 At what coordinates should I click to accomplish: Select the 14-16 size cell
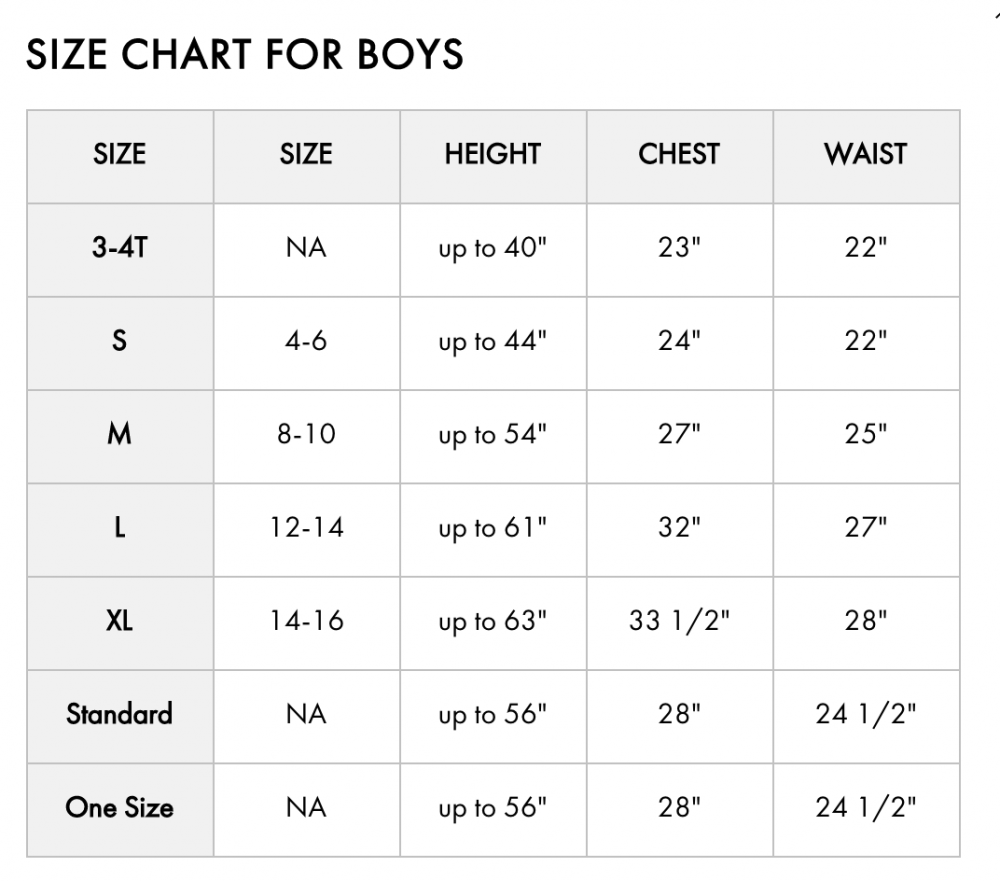click(x=306, y=621)
